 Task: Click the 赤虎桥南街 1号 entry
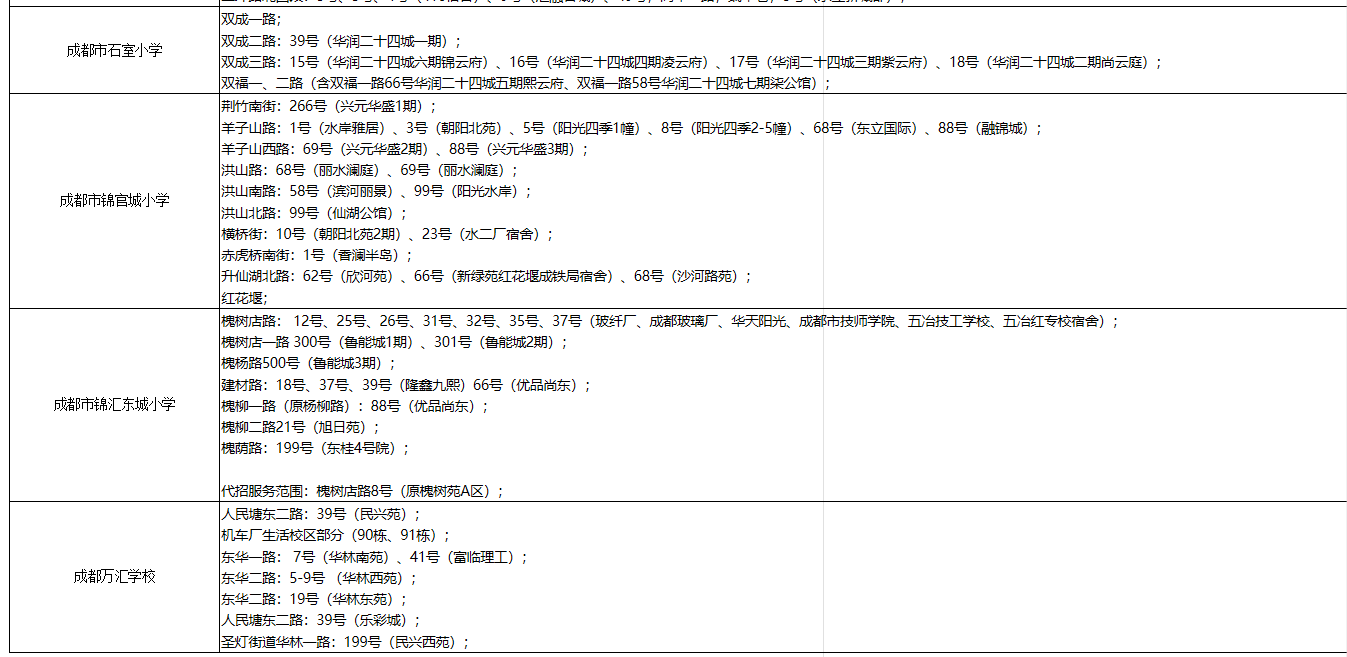(316, 255)
